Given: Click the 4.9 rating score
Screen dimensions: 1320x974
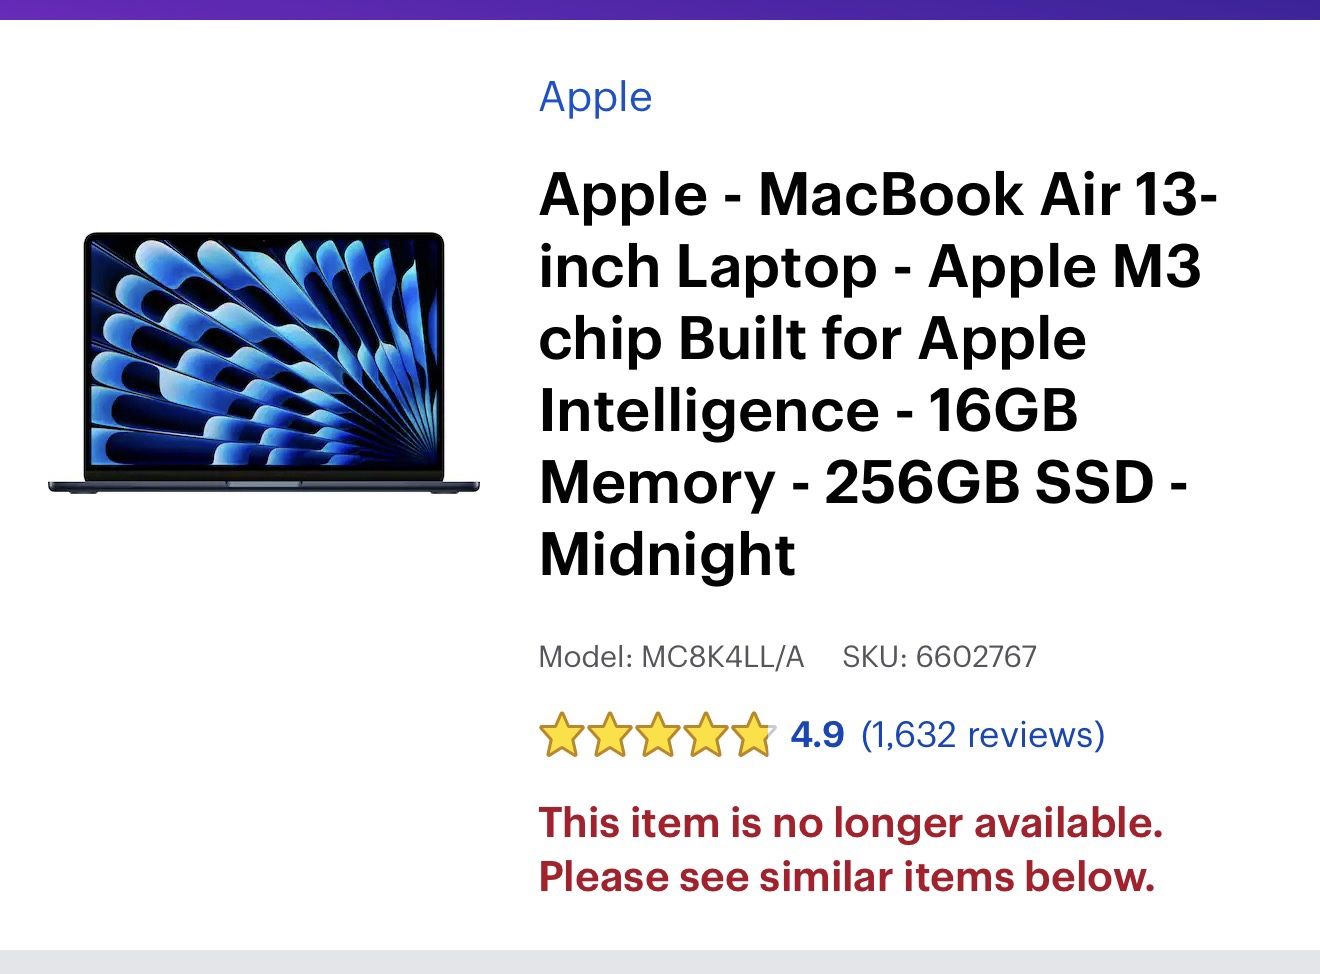Looking at the screenshot, I should (x=817, y=735).
